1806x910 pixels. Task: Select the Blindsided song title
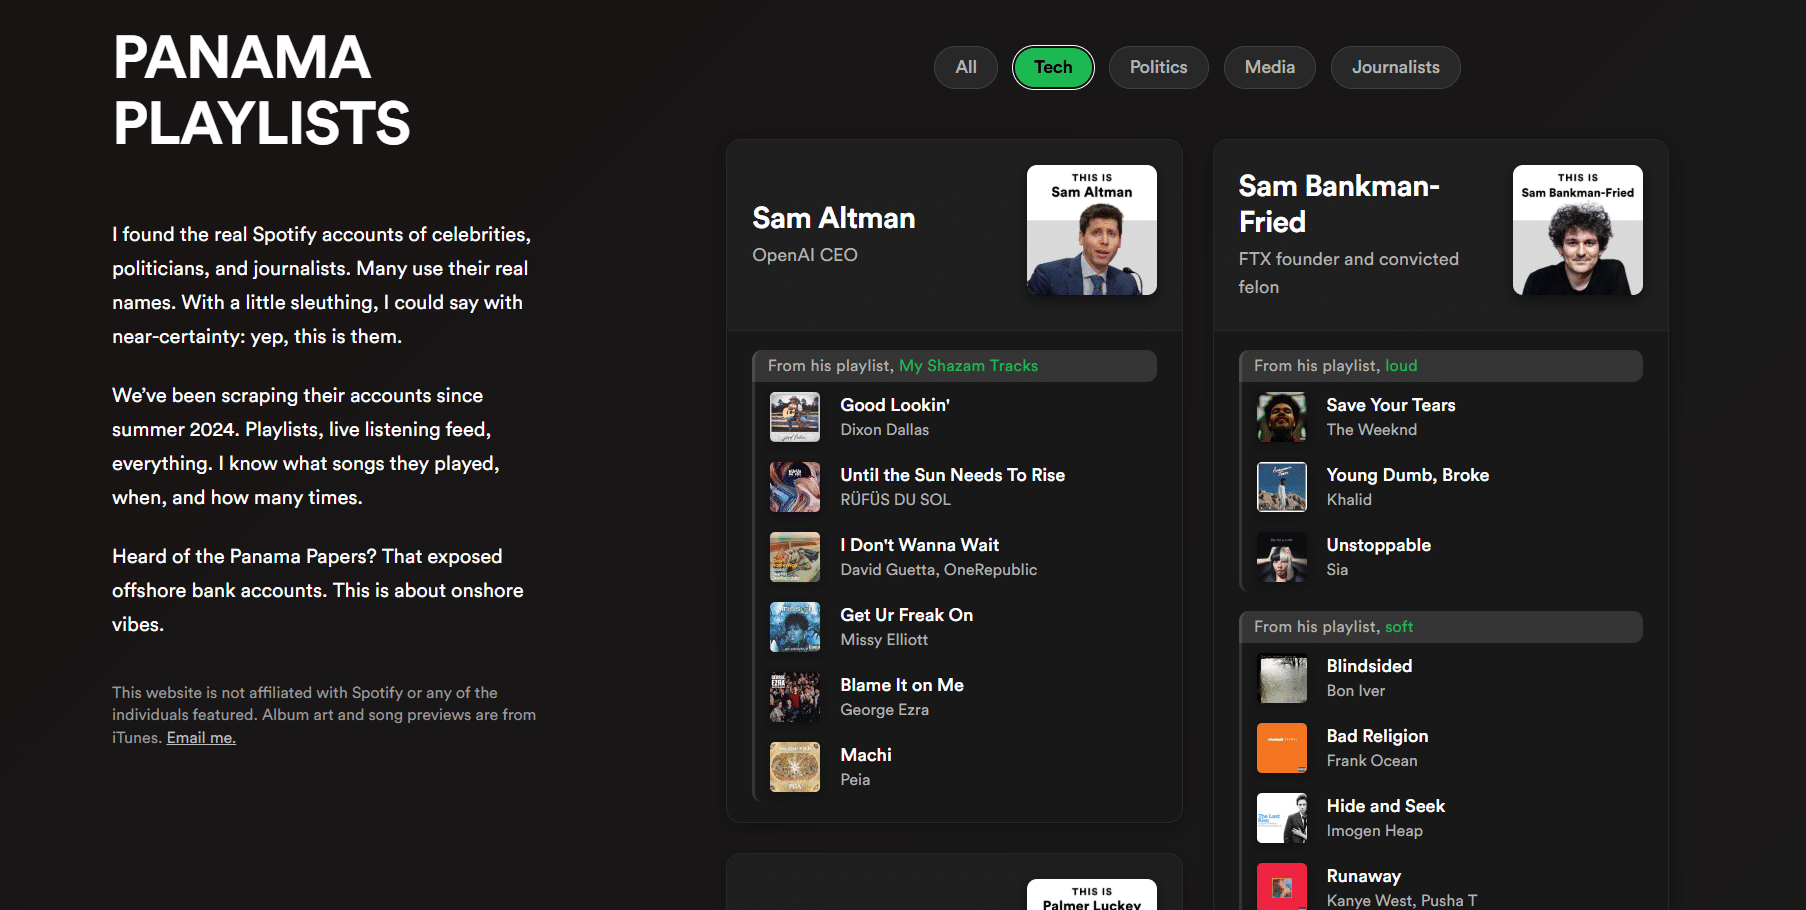[x=1369, y=666]
